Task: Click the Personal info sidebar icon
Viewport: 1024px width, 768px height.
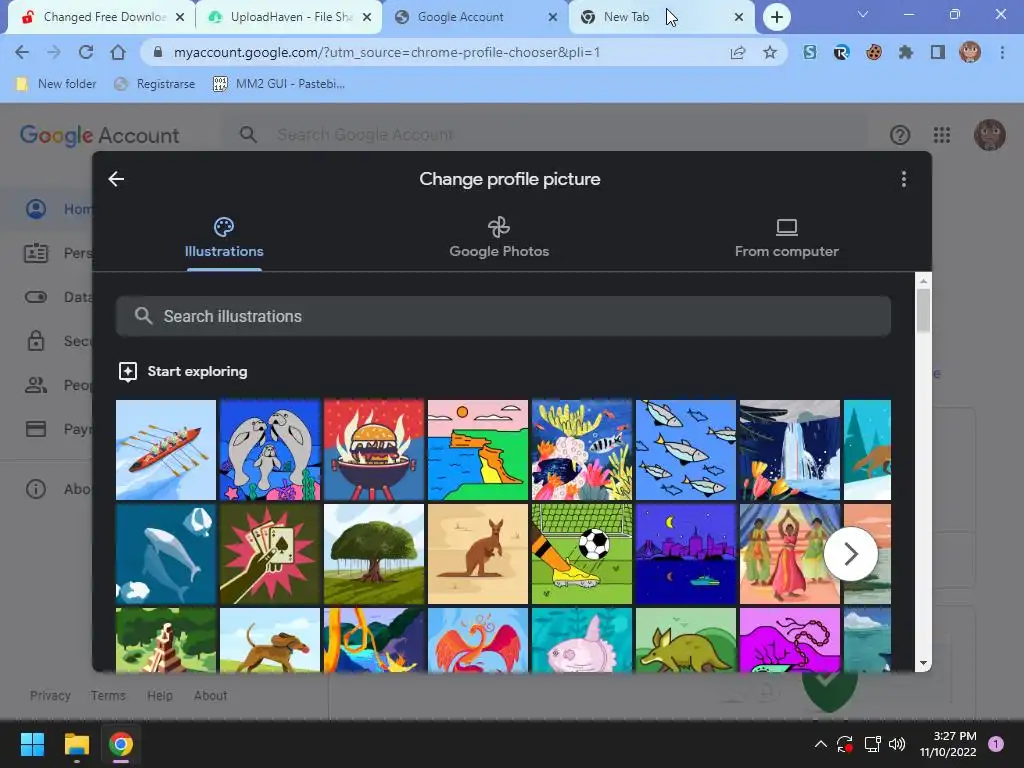Action: pyautogui.click(x=36, y=253)
